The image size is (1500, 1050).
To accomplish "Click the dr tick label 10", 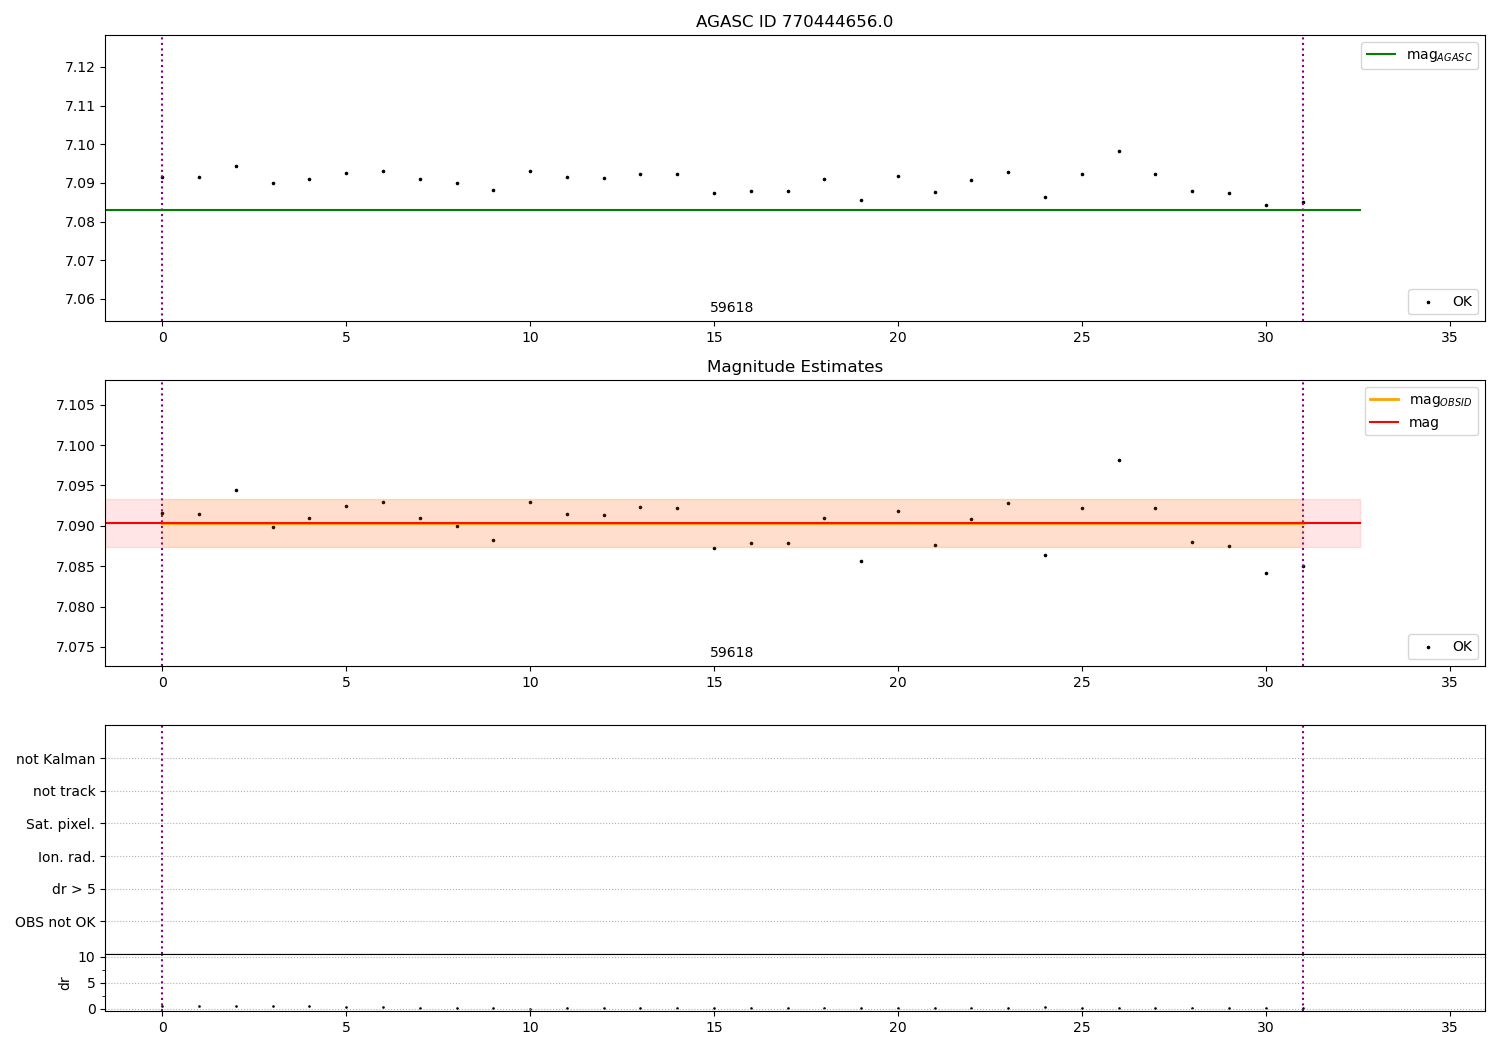I will (x=87, y=957).
